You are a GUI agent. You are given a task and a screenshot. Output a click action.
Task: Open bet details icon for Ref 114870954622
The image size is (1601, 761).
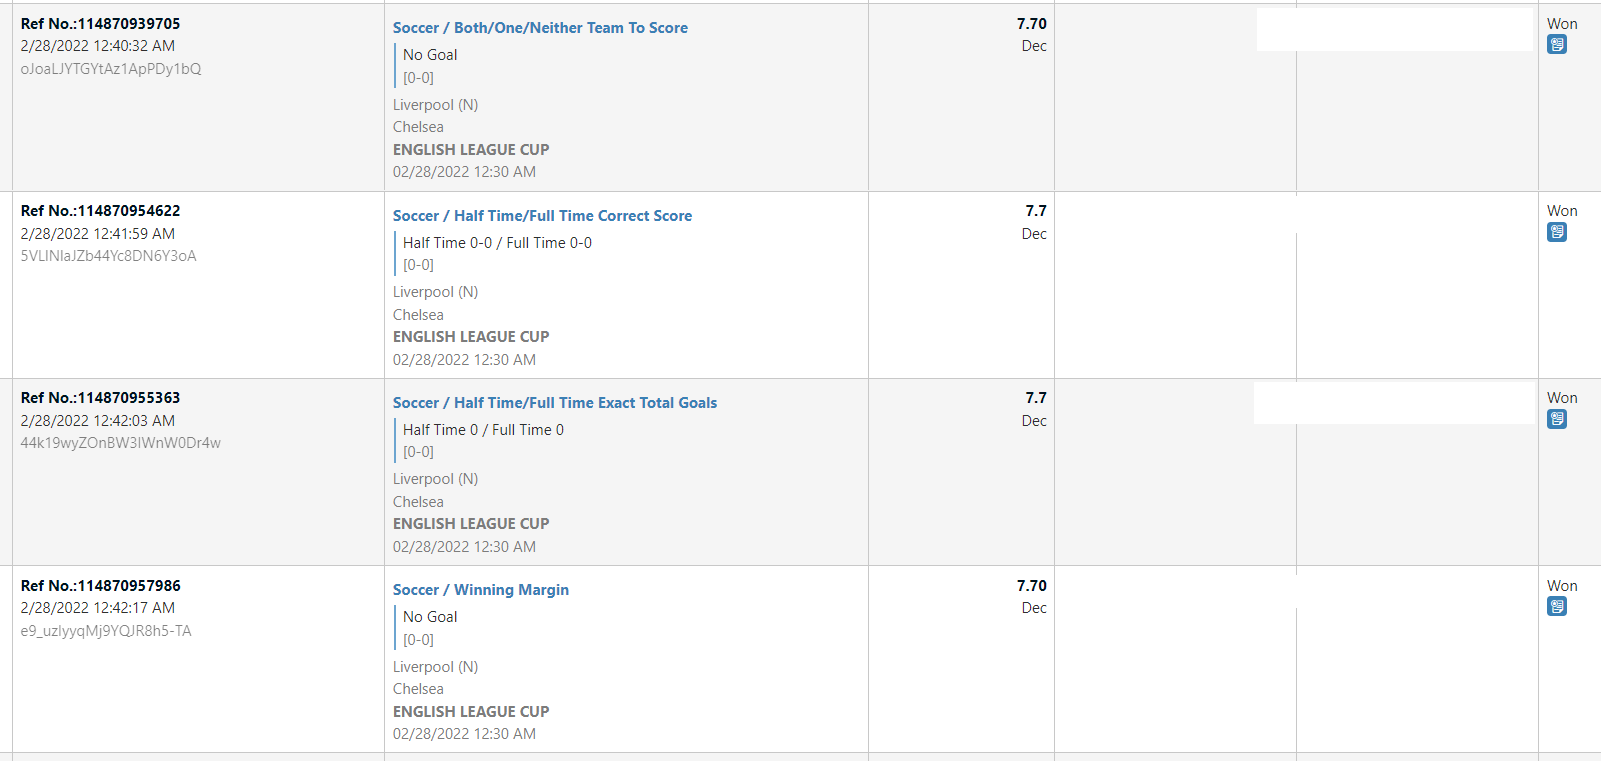(1557, 232)
